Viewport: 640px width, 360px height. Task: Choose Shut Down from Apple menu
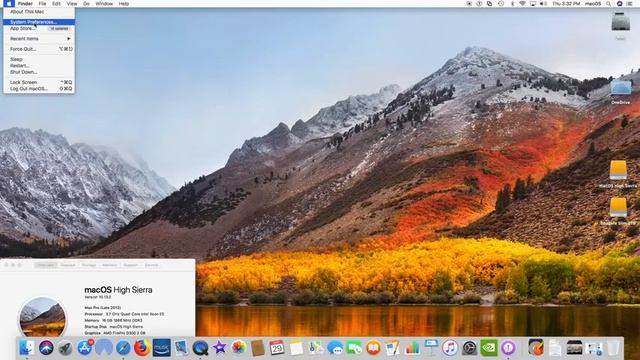point(39,72)
